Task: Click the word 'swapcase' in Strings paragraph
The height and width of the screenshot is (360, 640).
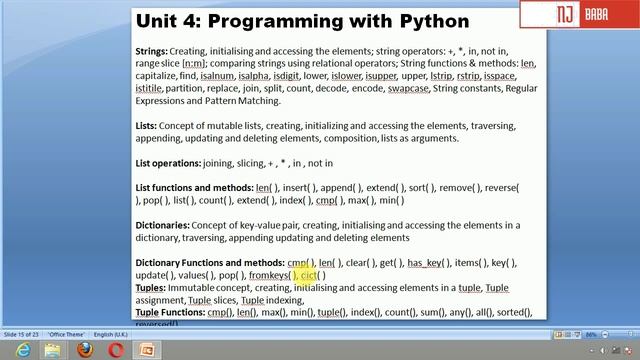Action: click(x=408, y=89)
